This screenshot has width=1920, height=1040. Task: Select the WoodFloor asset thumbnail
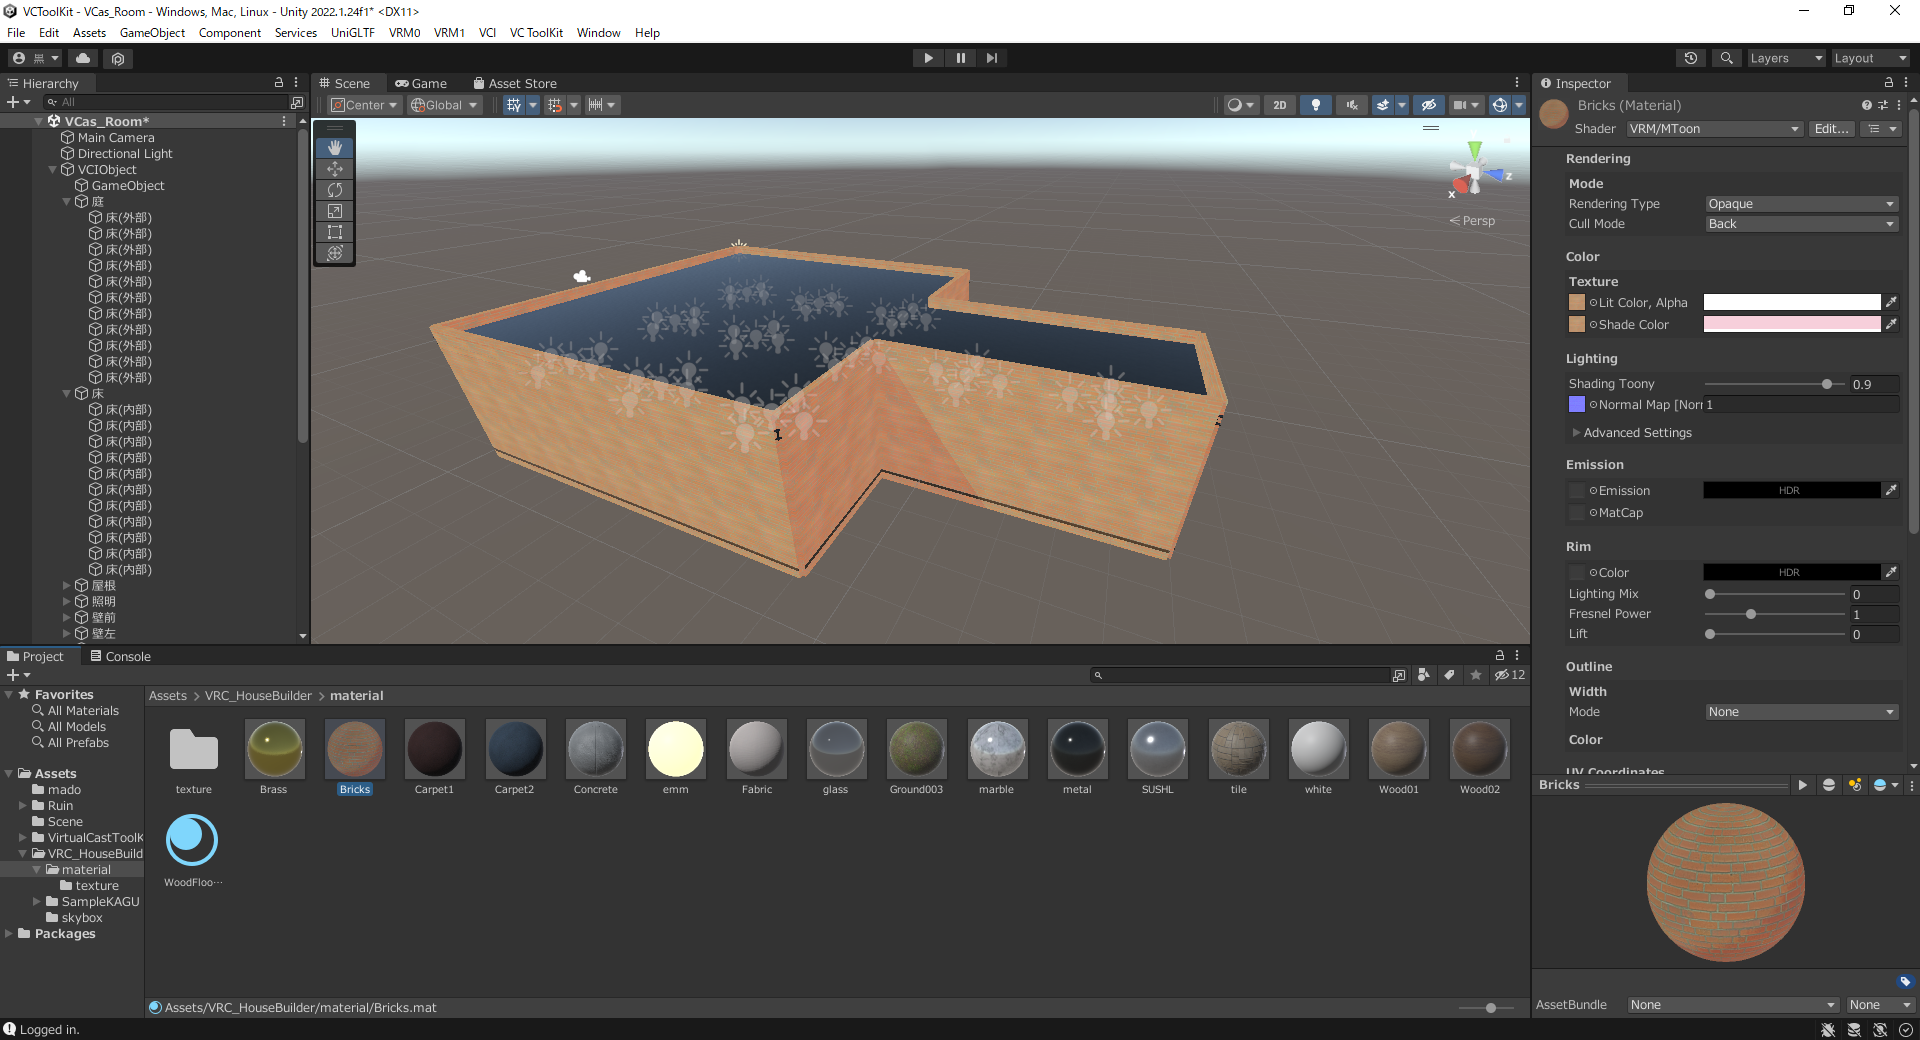192,840
